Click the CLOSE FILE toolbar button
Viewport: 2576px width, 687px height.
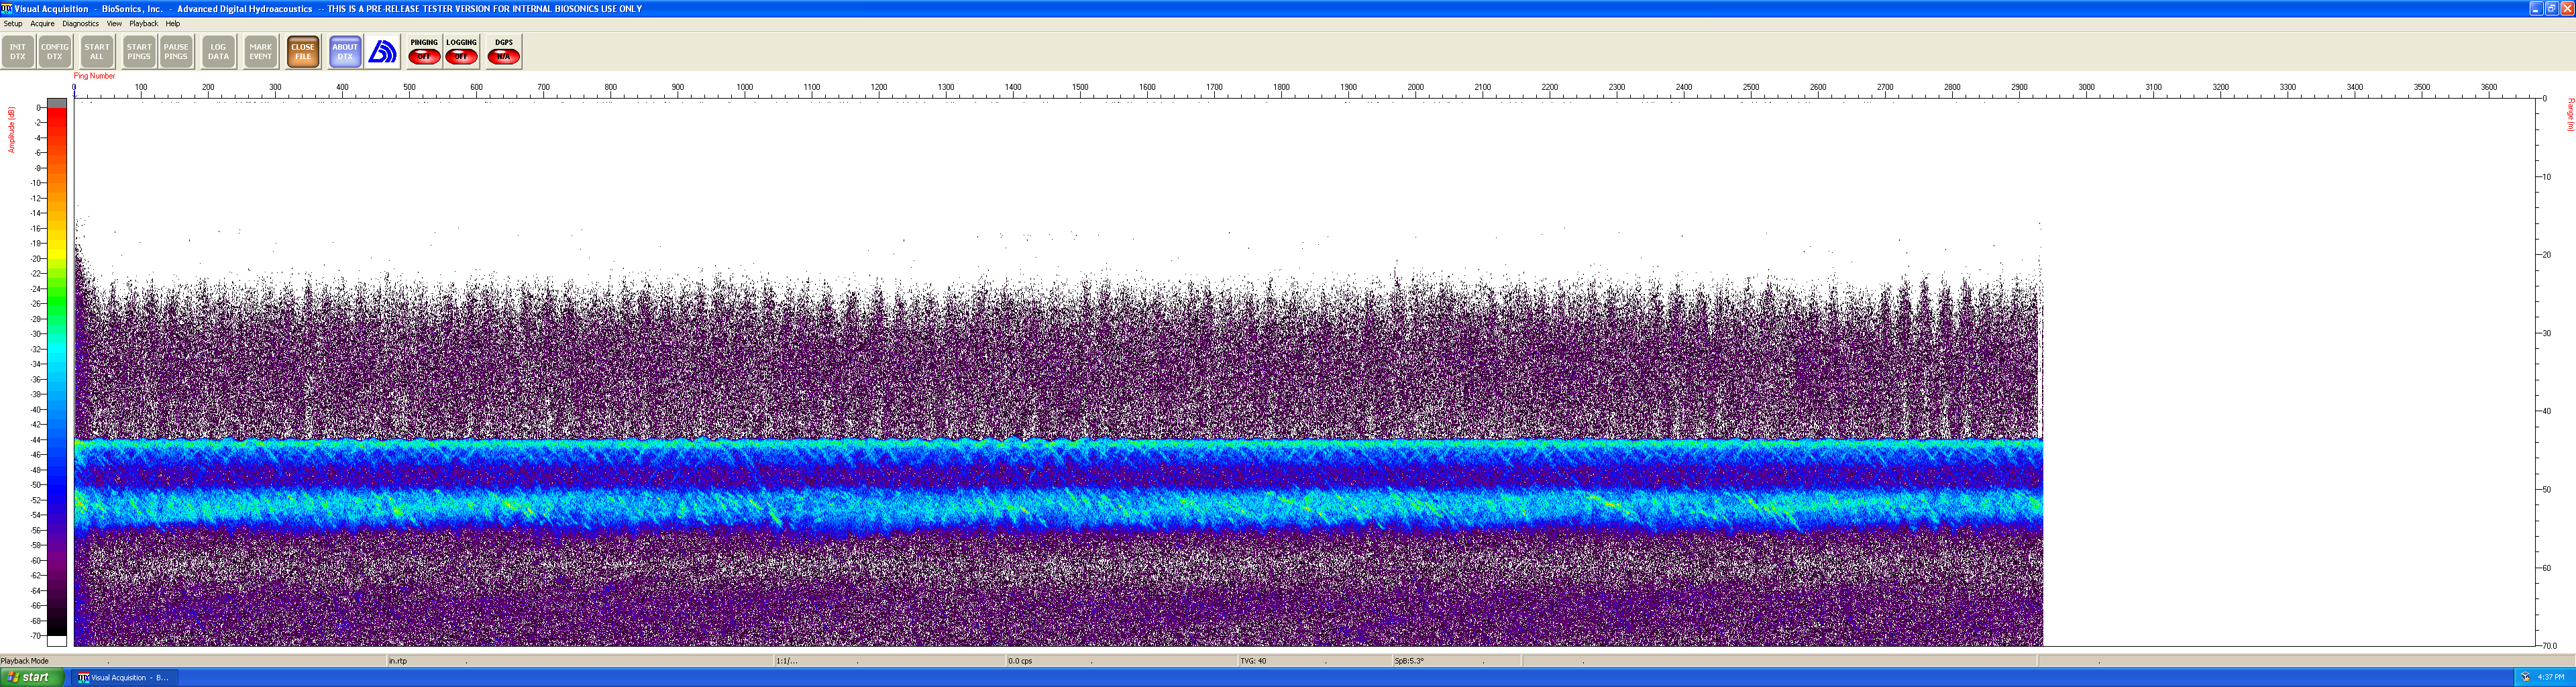[303, 52]
